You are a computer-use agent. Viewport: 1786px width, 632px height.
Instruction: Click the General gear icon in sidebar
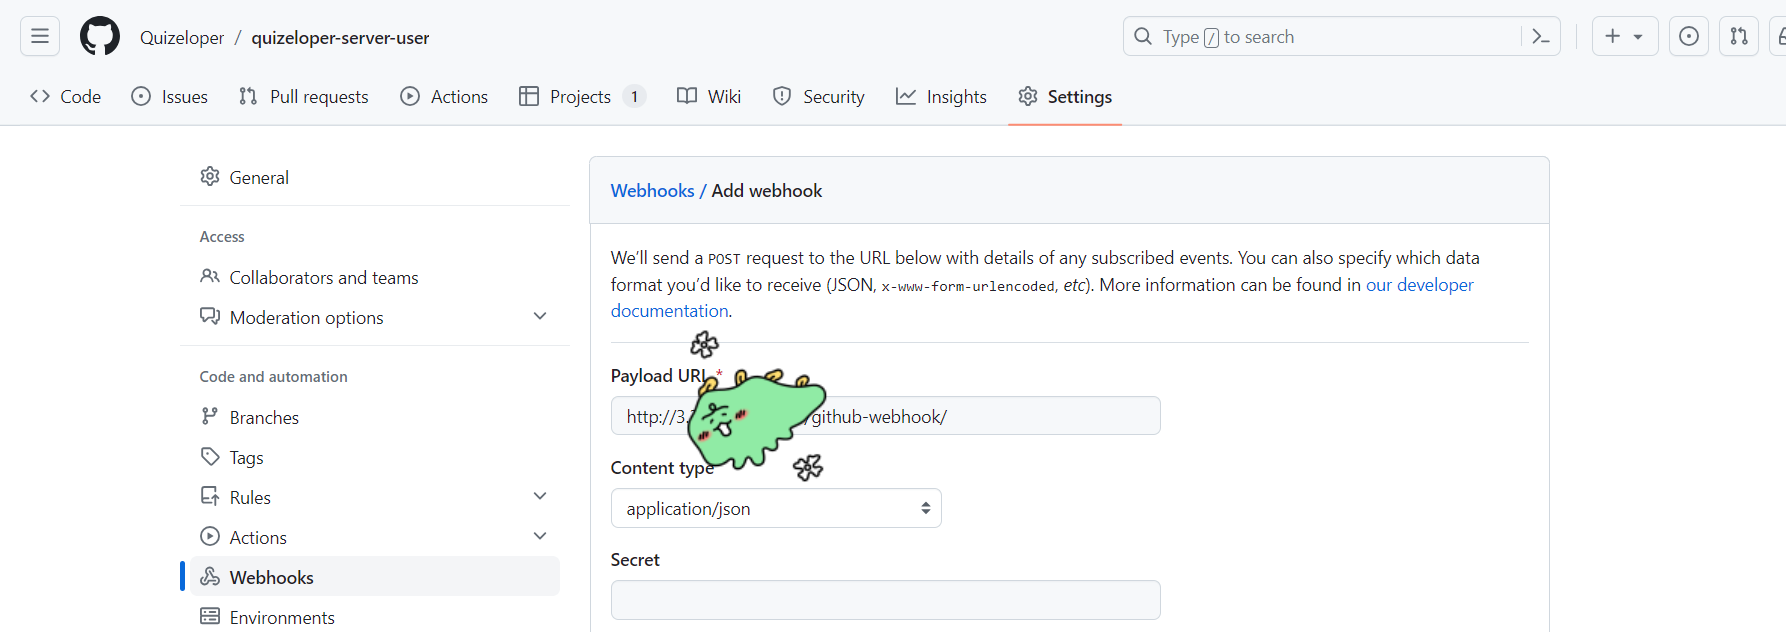coord(210,177)
